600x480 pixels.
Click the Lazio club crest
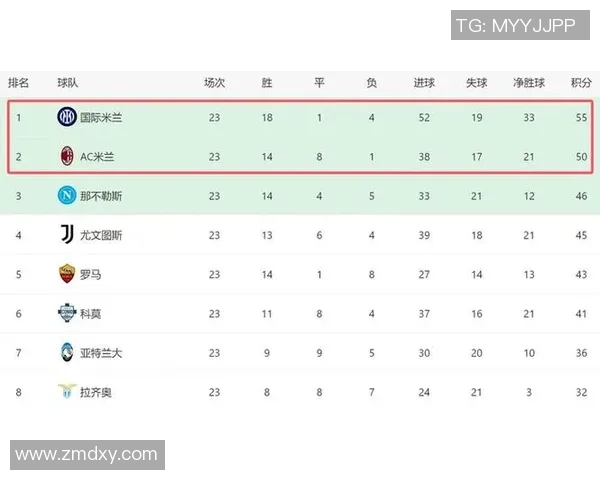pos(67,391)
